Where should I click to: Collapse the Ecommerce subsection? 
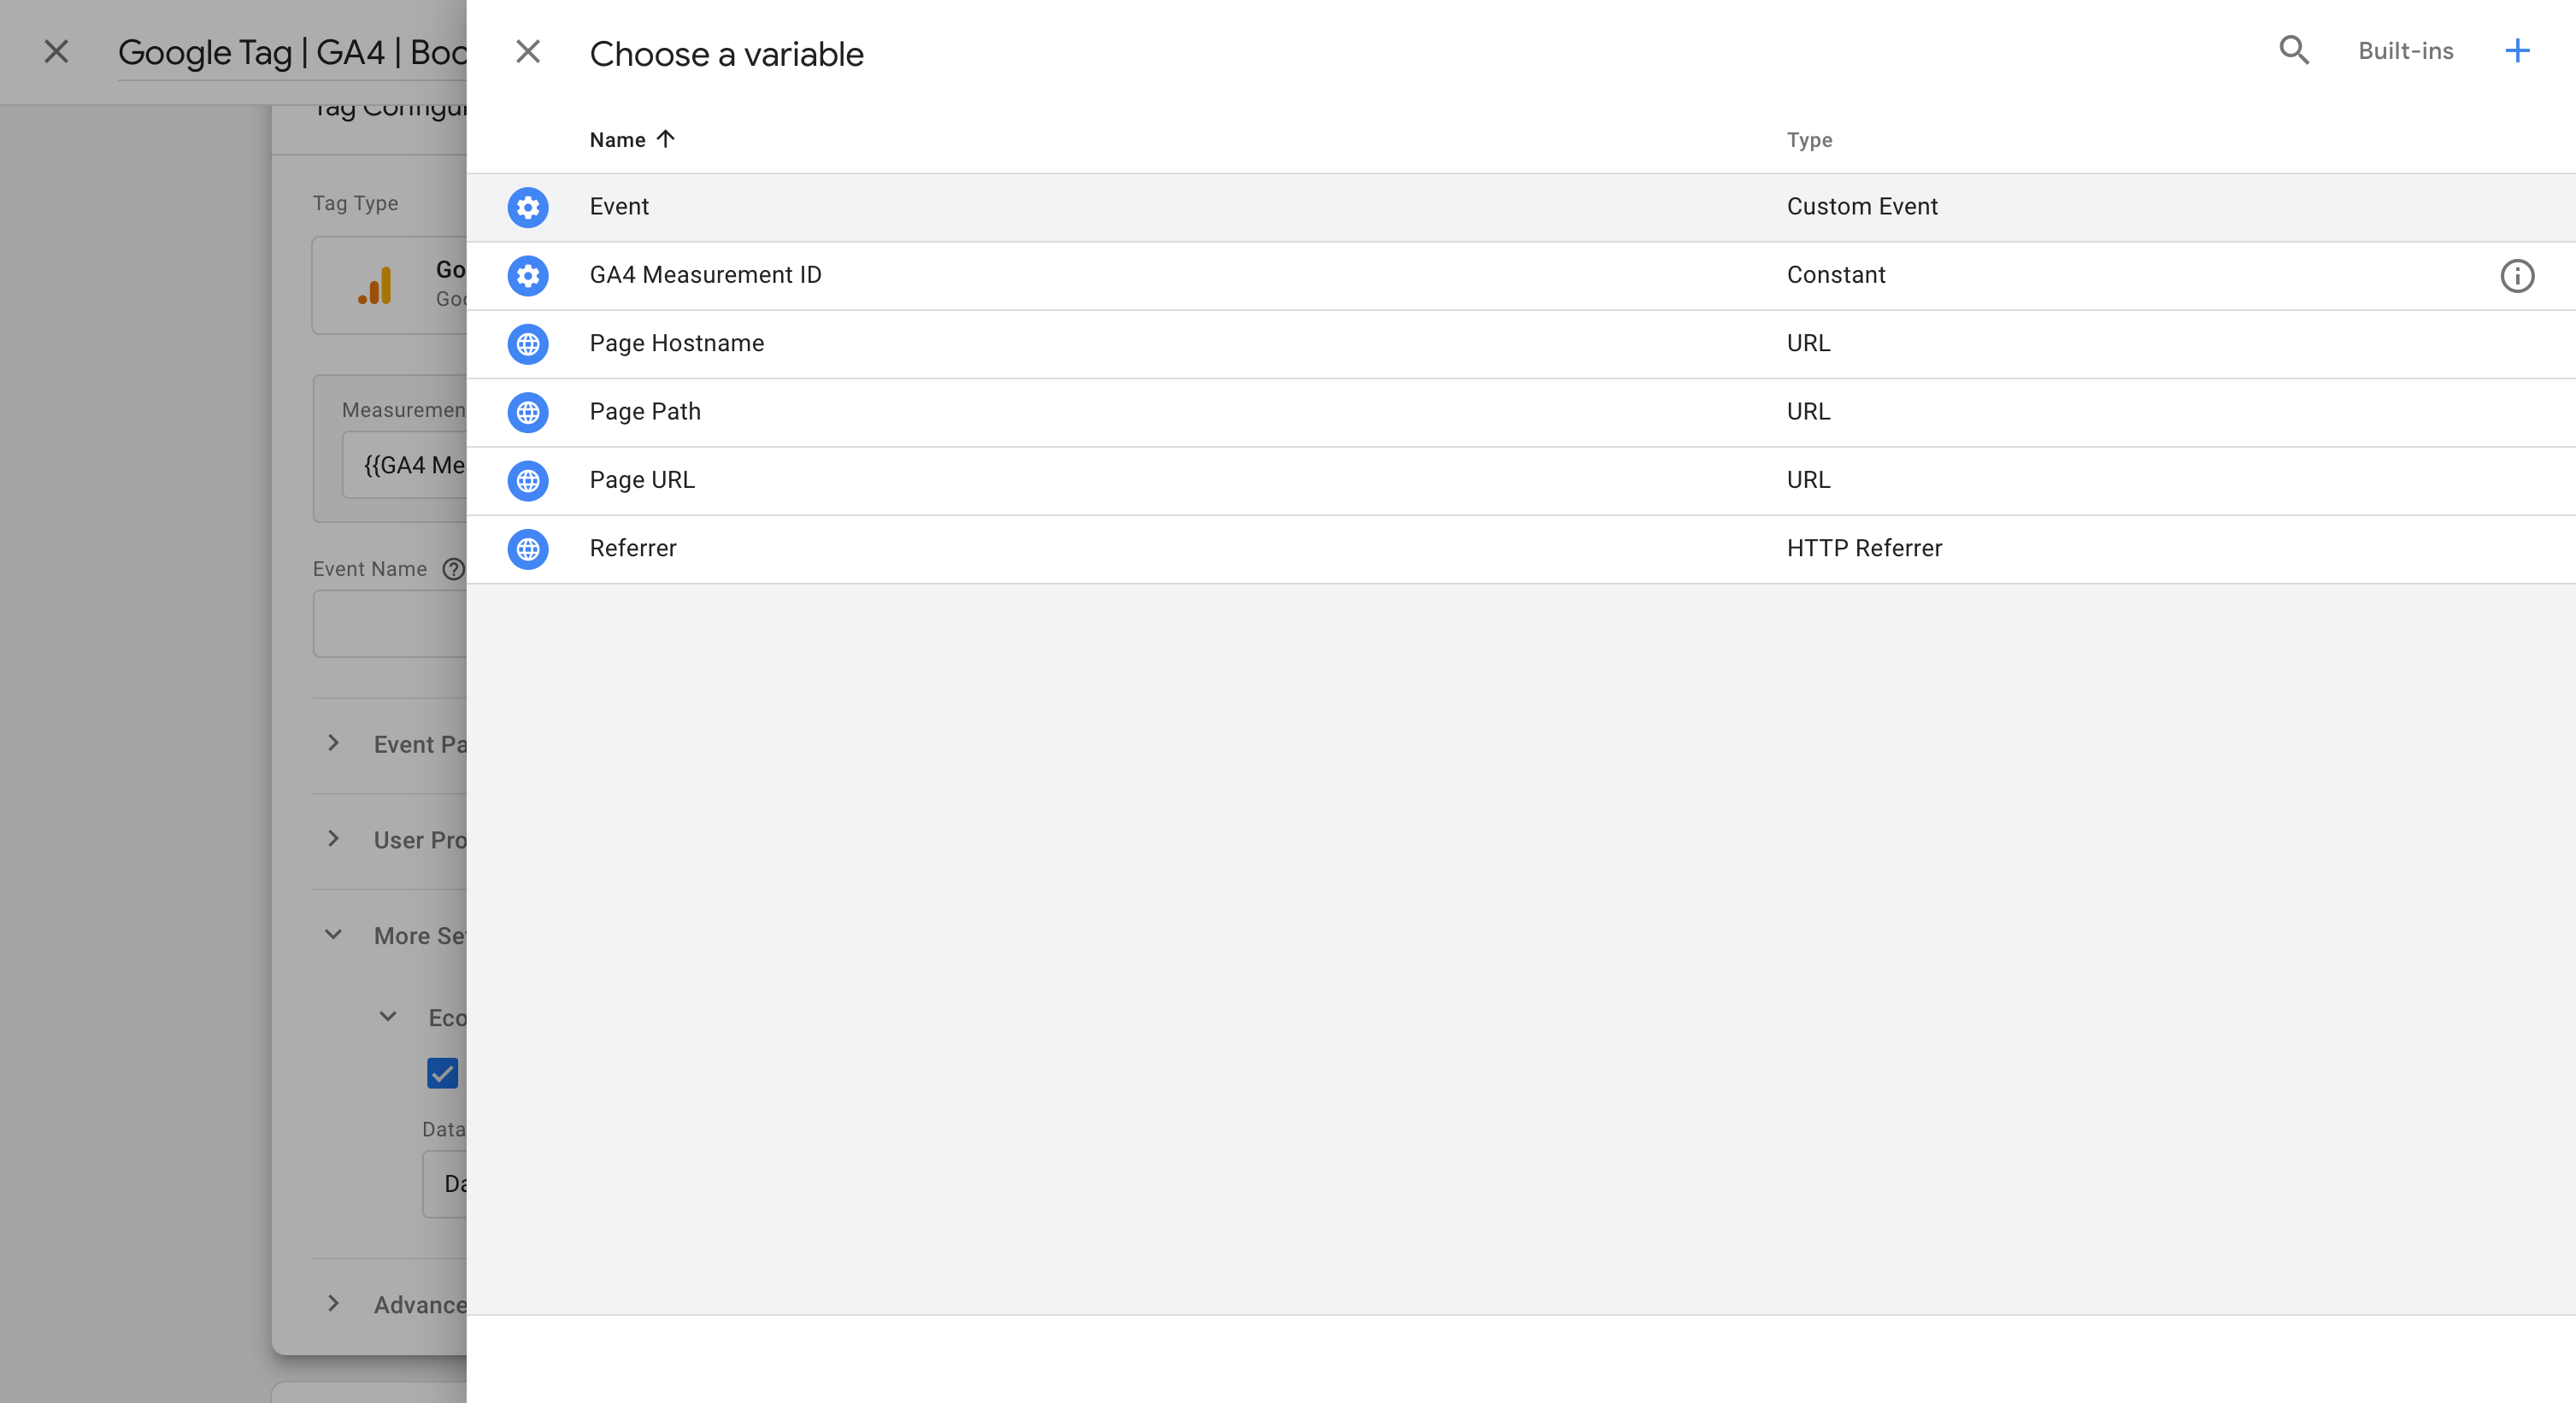point(388,1018)
